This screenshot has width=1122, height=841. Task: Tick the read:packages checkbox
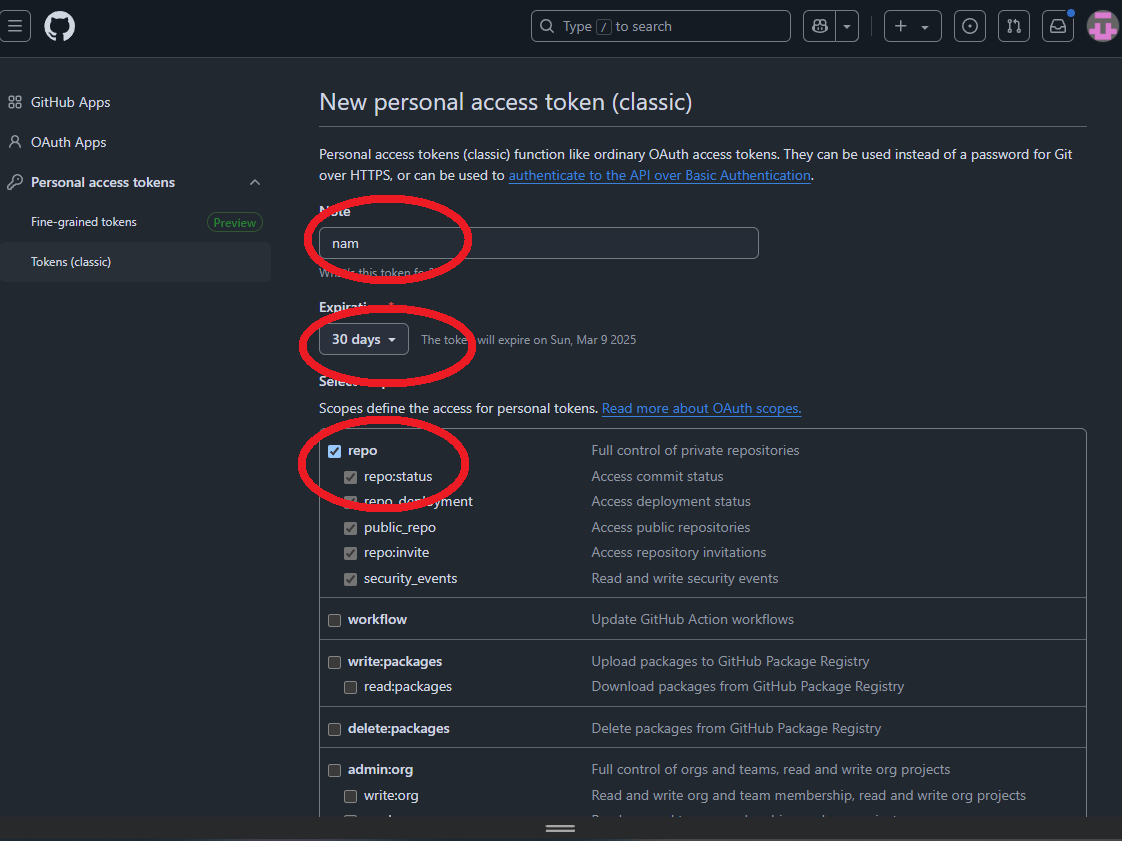pyautogui.click(x=351, y=687)
